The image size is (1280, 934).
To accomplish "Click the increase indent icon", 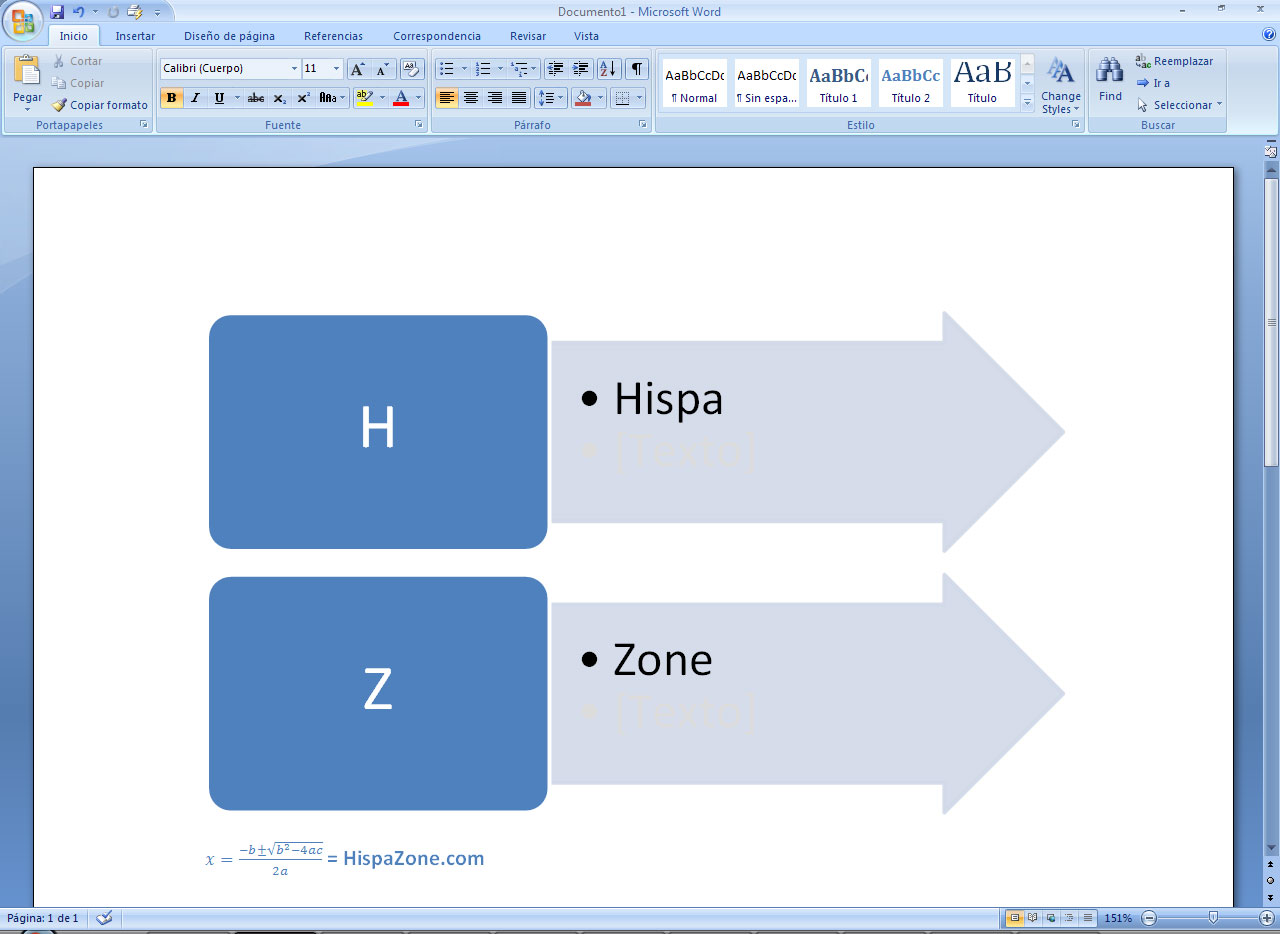I will pos(581,69).
